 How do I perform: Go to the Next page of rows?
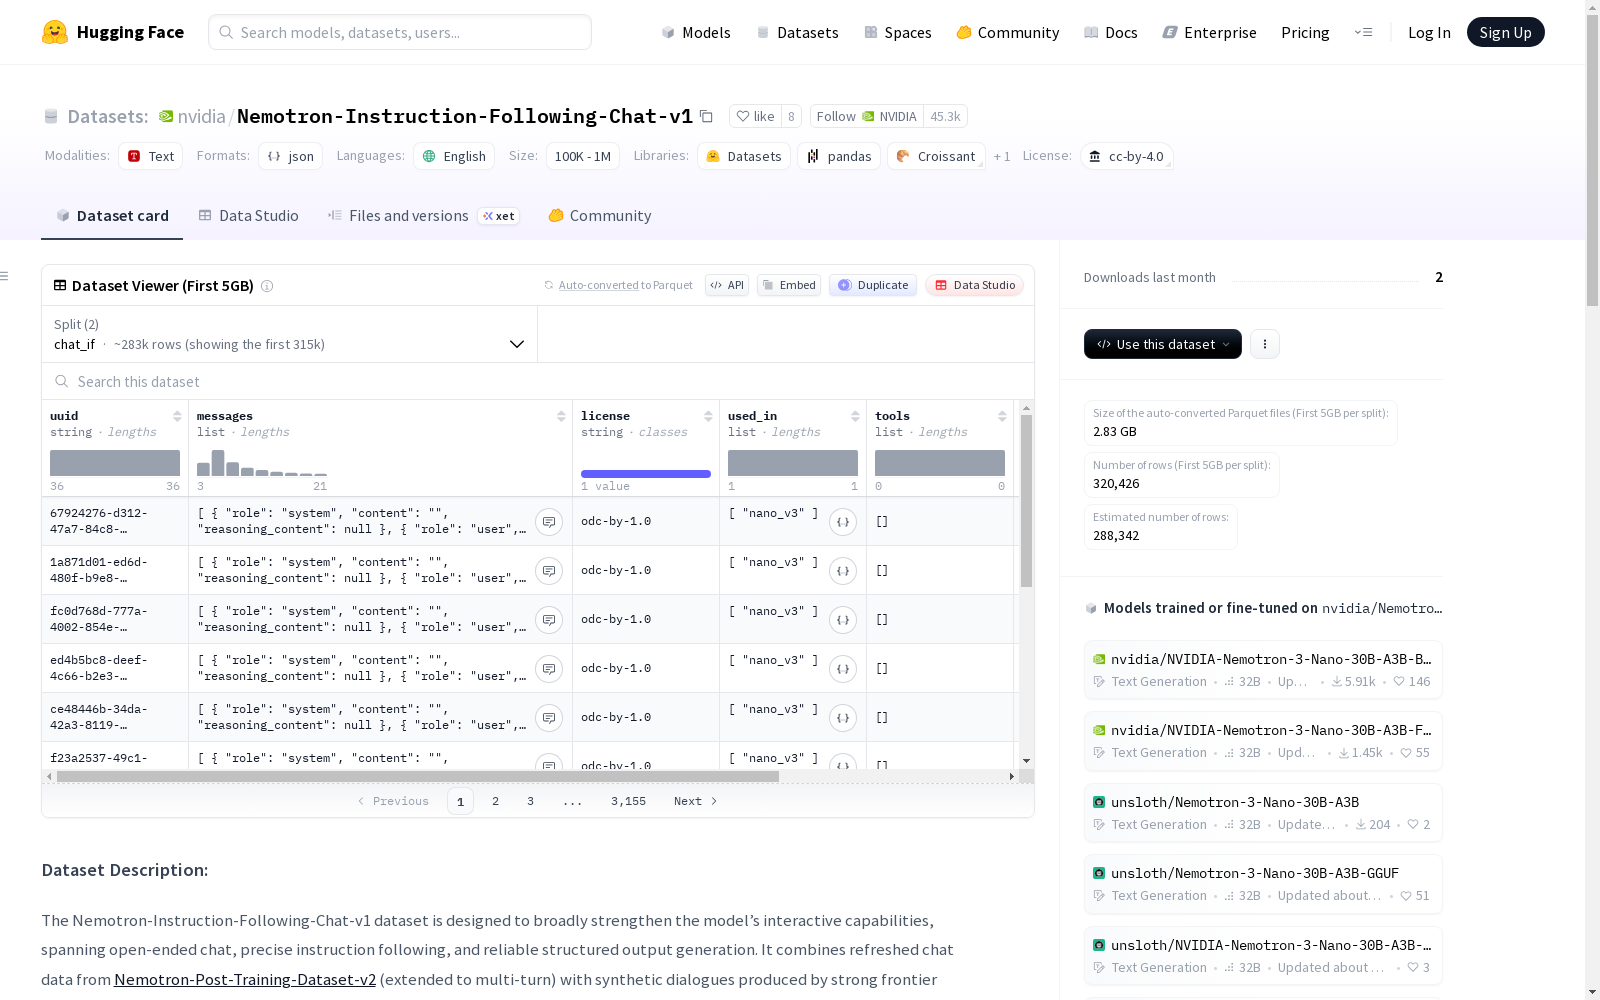click(696, 801)
